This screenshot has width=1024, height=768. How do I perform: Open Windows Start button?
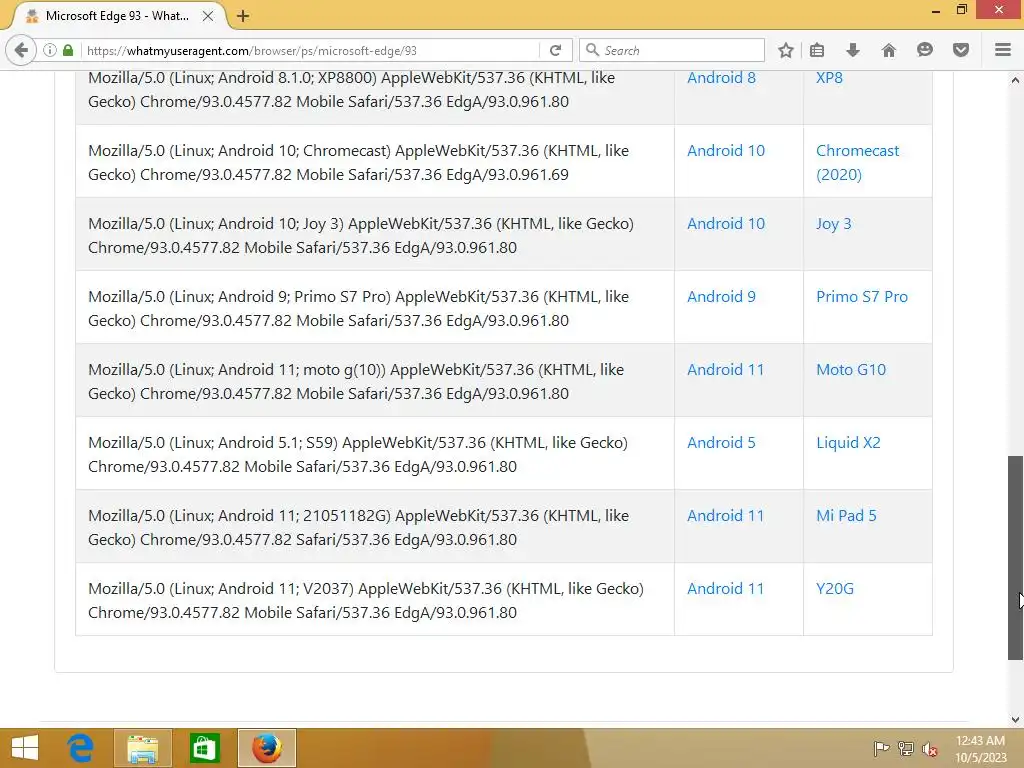tap(25, 748)
